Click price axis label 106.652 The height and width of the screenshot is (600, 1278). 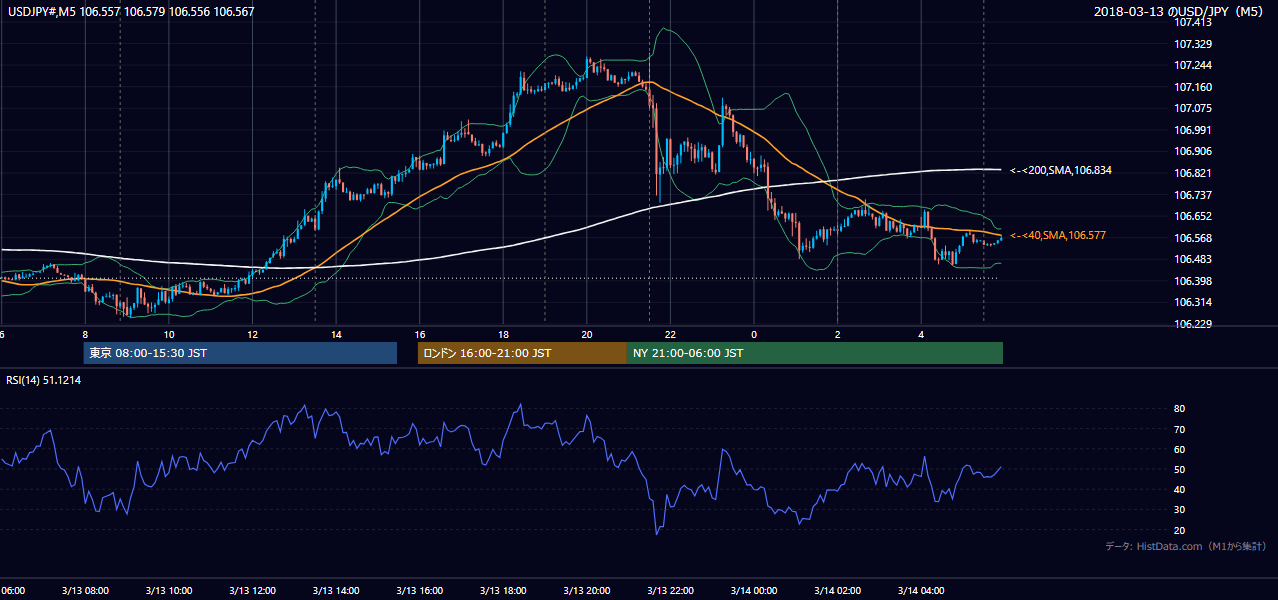coord(1192,216)
